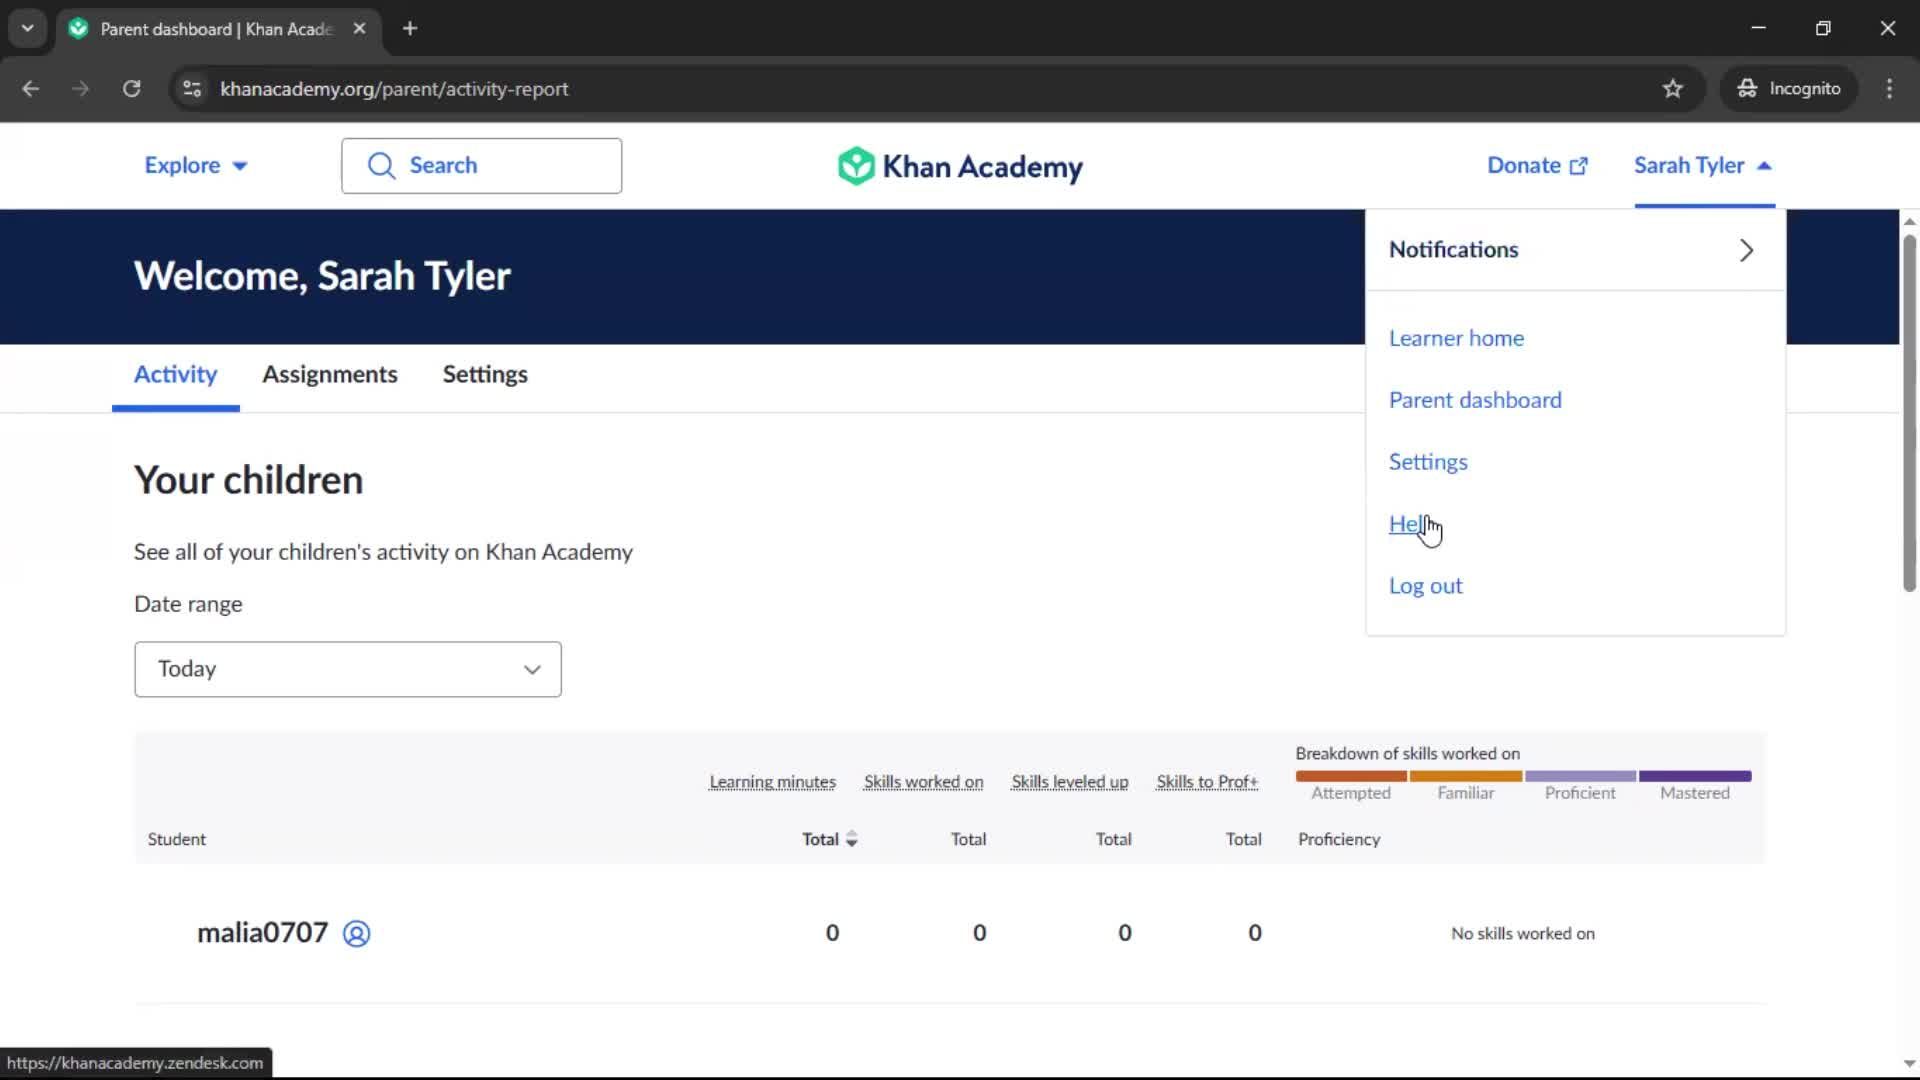Click the Proficient color bar

[x=1580, y=776]
